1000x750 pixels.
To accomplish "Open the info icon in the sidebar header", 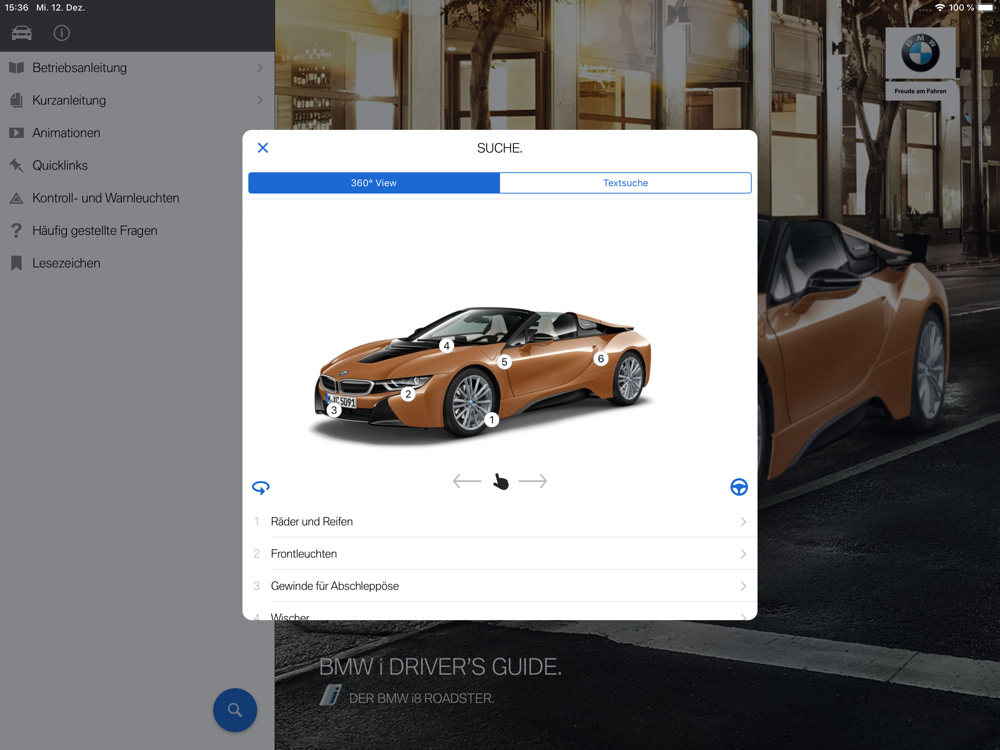I will [x=62, y=33].
